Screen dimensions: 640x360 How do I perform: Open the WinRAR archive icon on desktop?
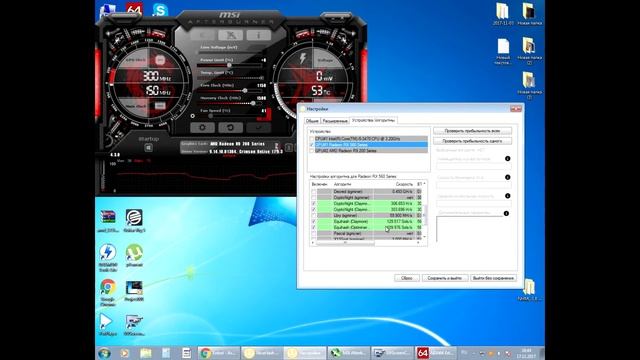[108, 221]
